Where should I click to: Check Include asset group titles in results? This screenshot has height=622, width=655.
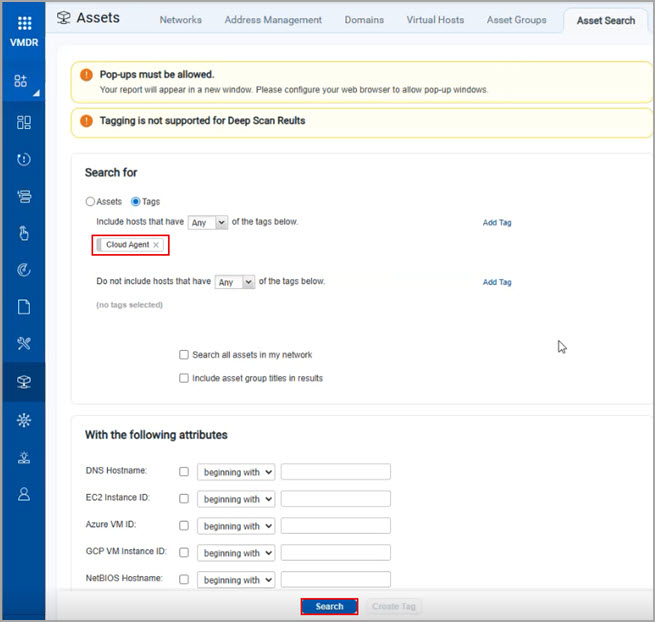click(183, 378)
